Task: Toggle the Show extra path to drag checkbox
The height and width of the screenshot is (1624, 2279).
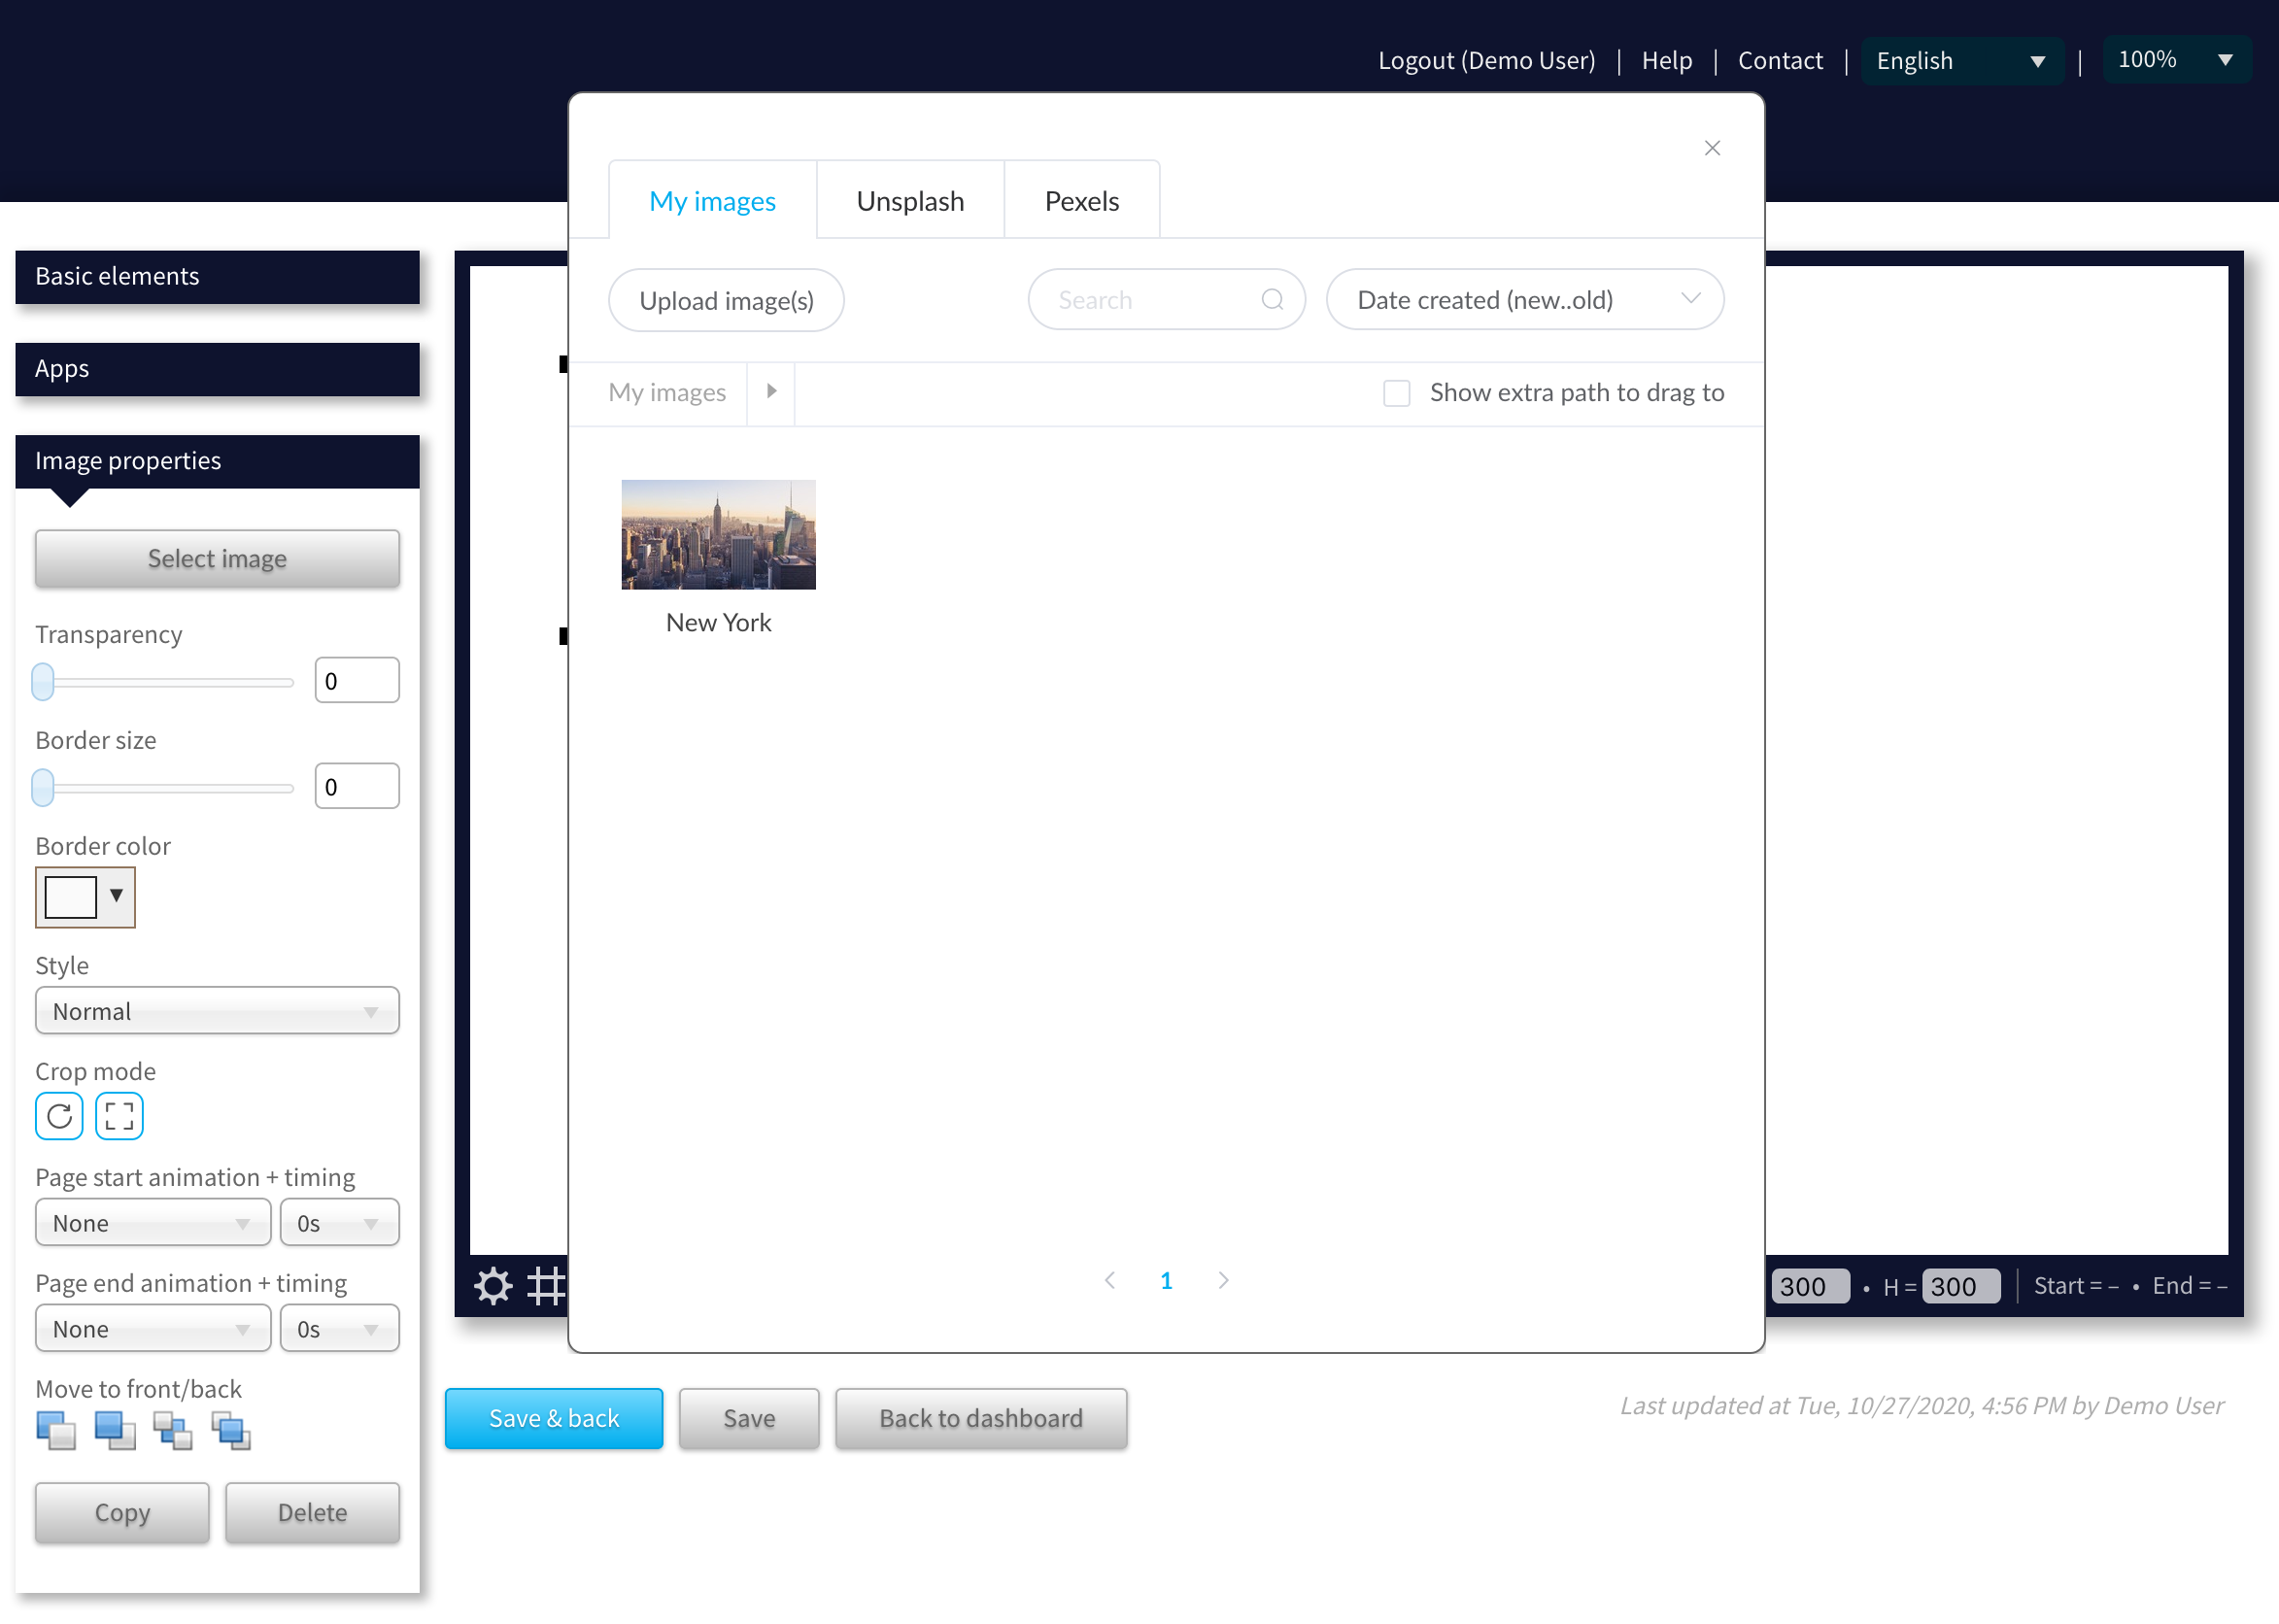Action: [1395, 392]
